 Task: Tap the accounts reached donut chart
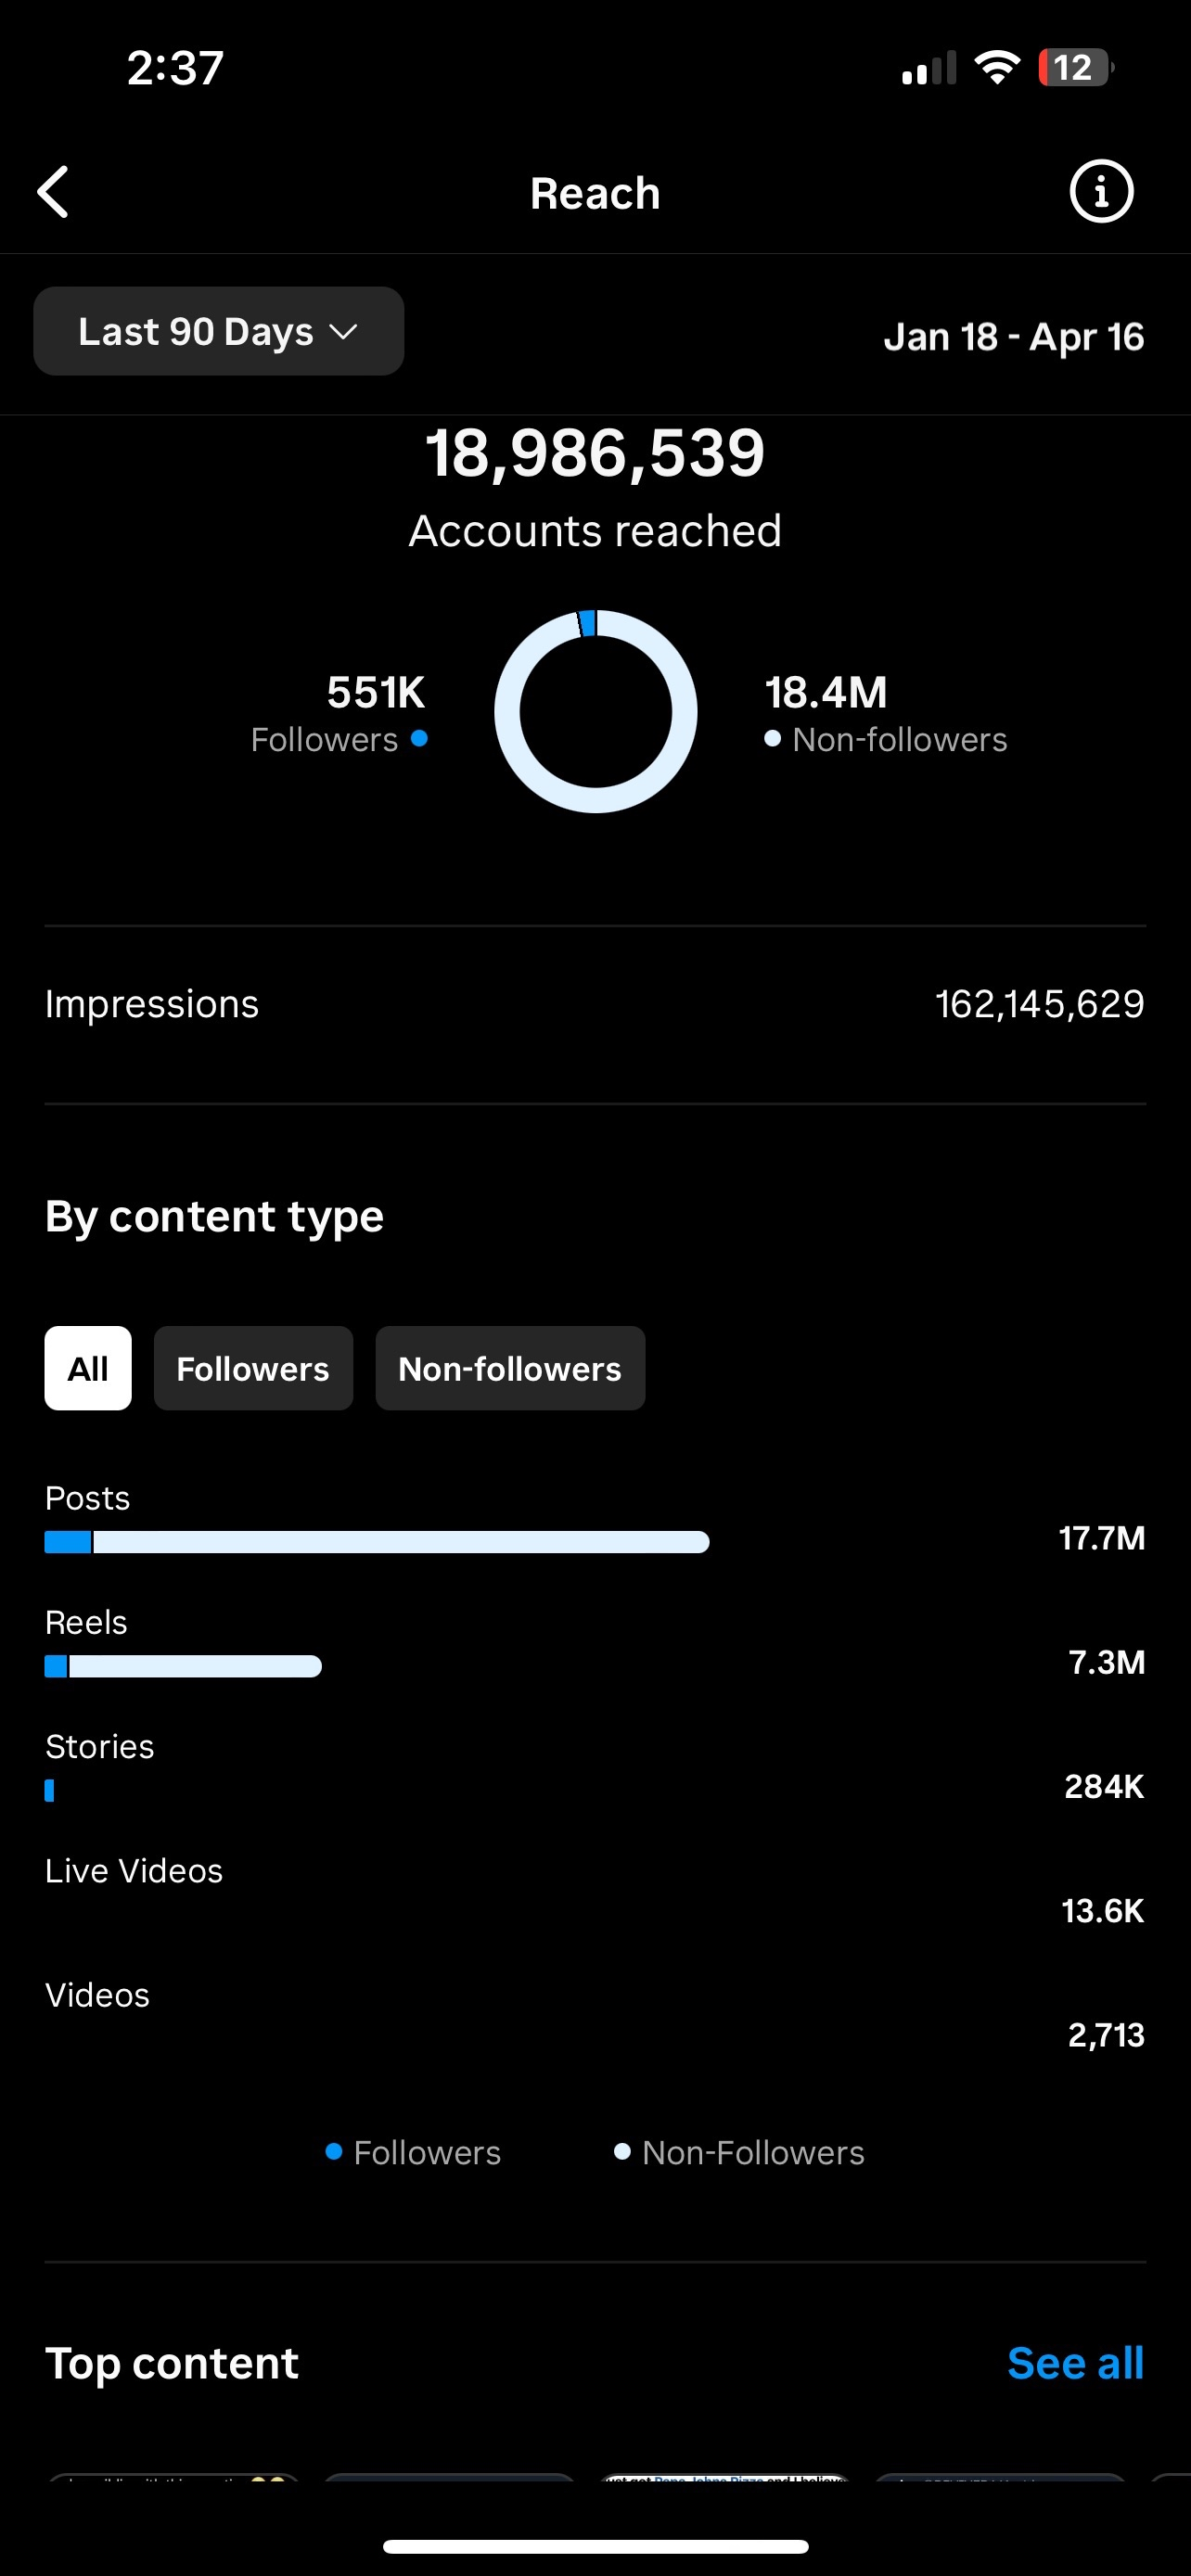595,711
